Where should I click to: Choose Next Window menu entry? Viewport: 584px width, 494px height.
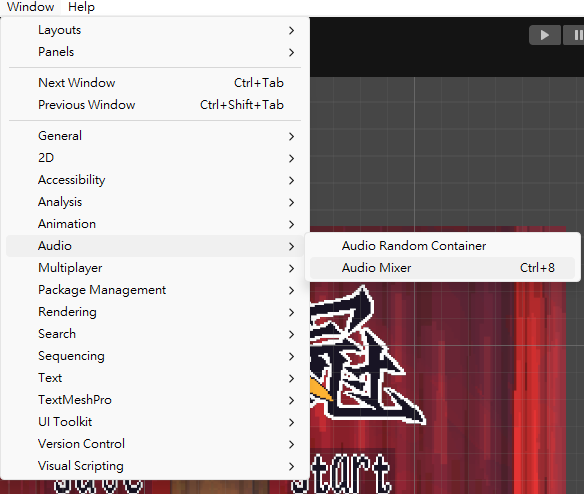pyautogui.click(x=155, y=83)
